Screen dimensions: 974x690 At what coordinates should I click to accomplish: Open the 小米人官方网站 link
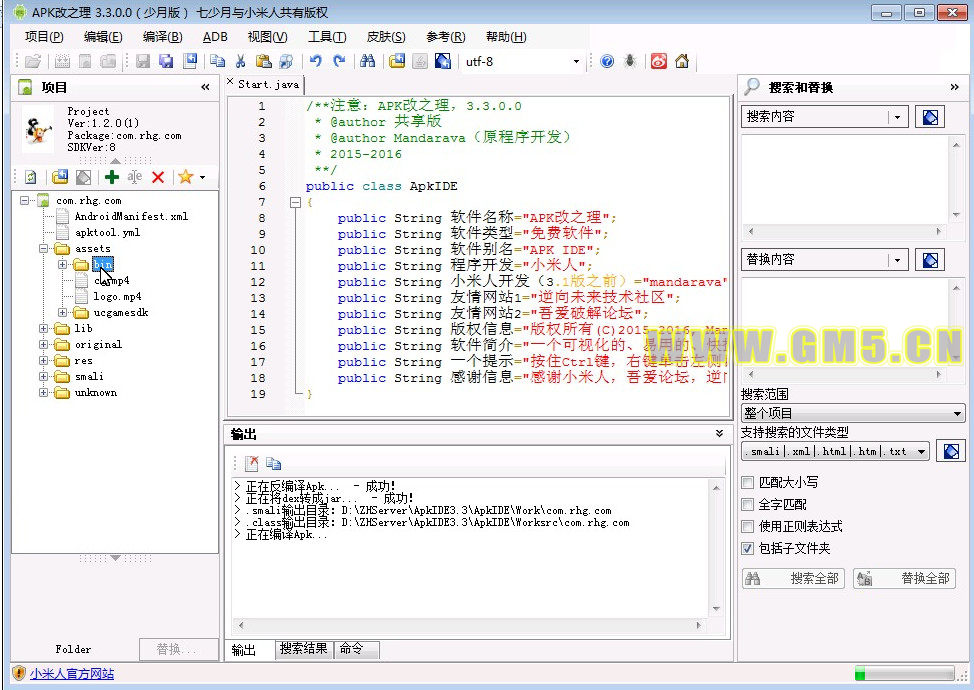[72, 674]
